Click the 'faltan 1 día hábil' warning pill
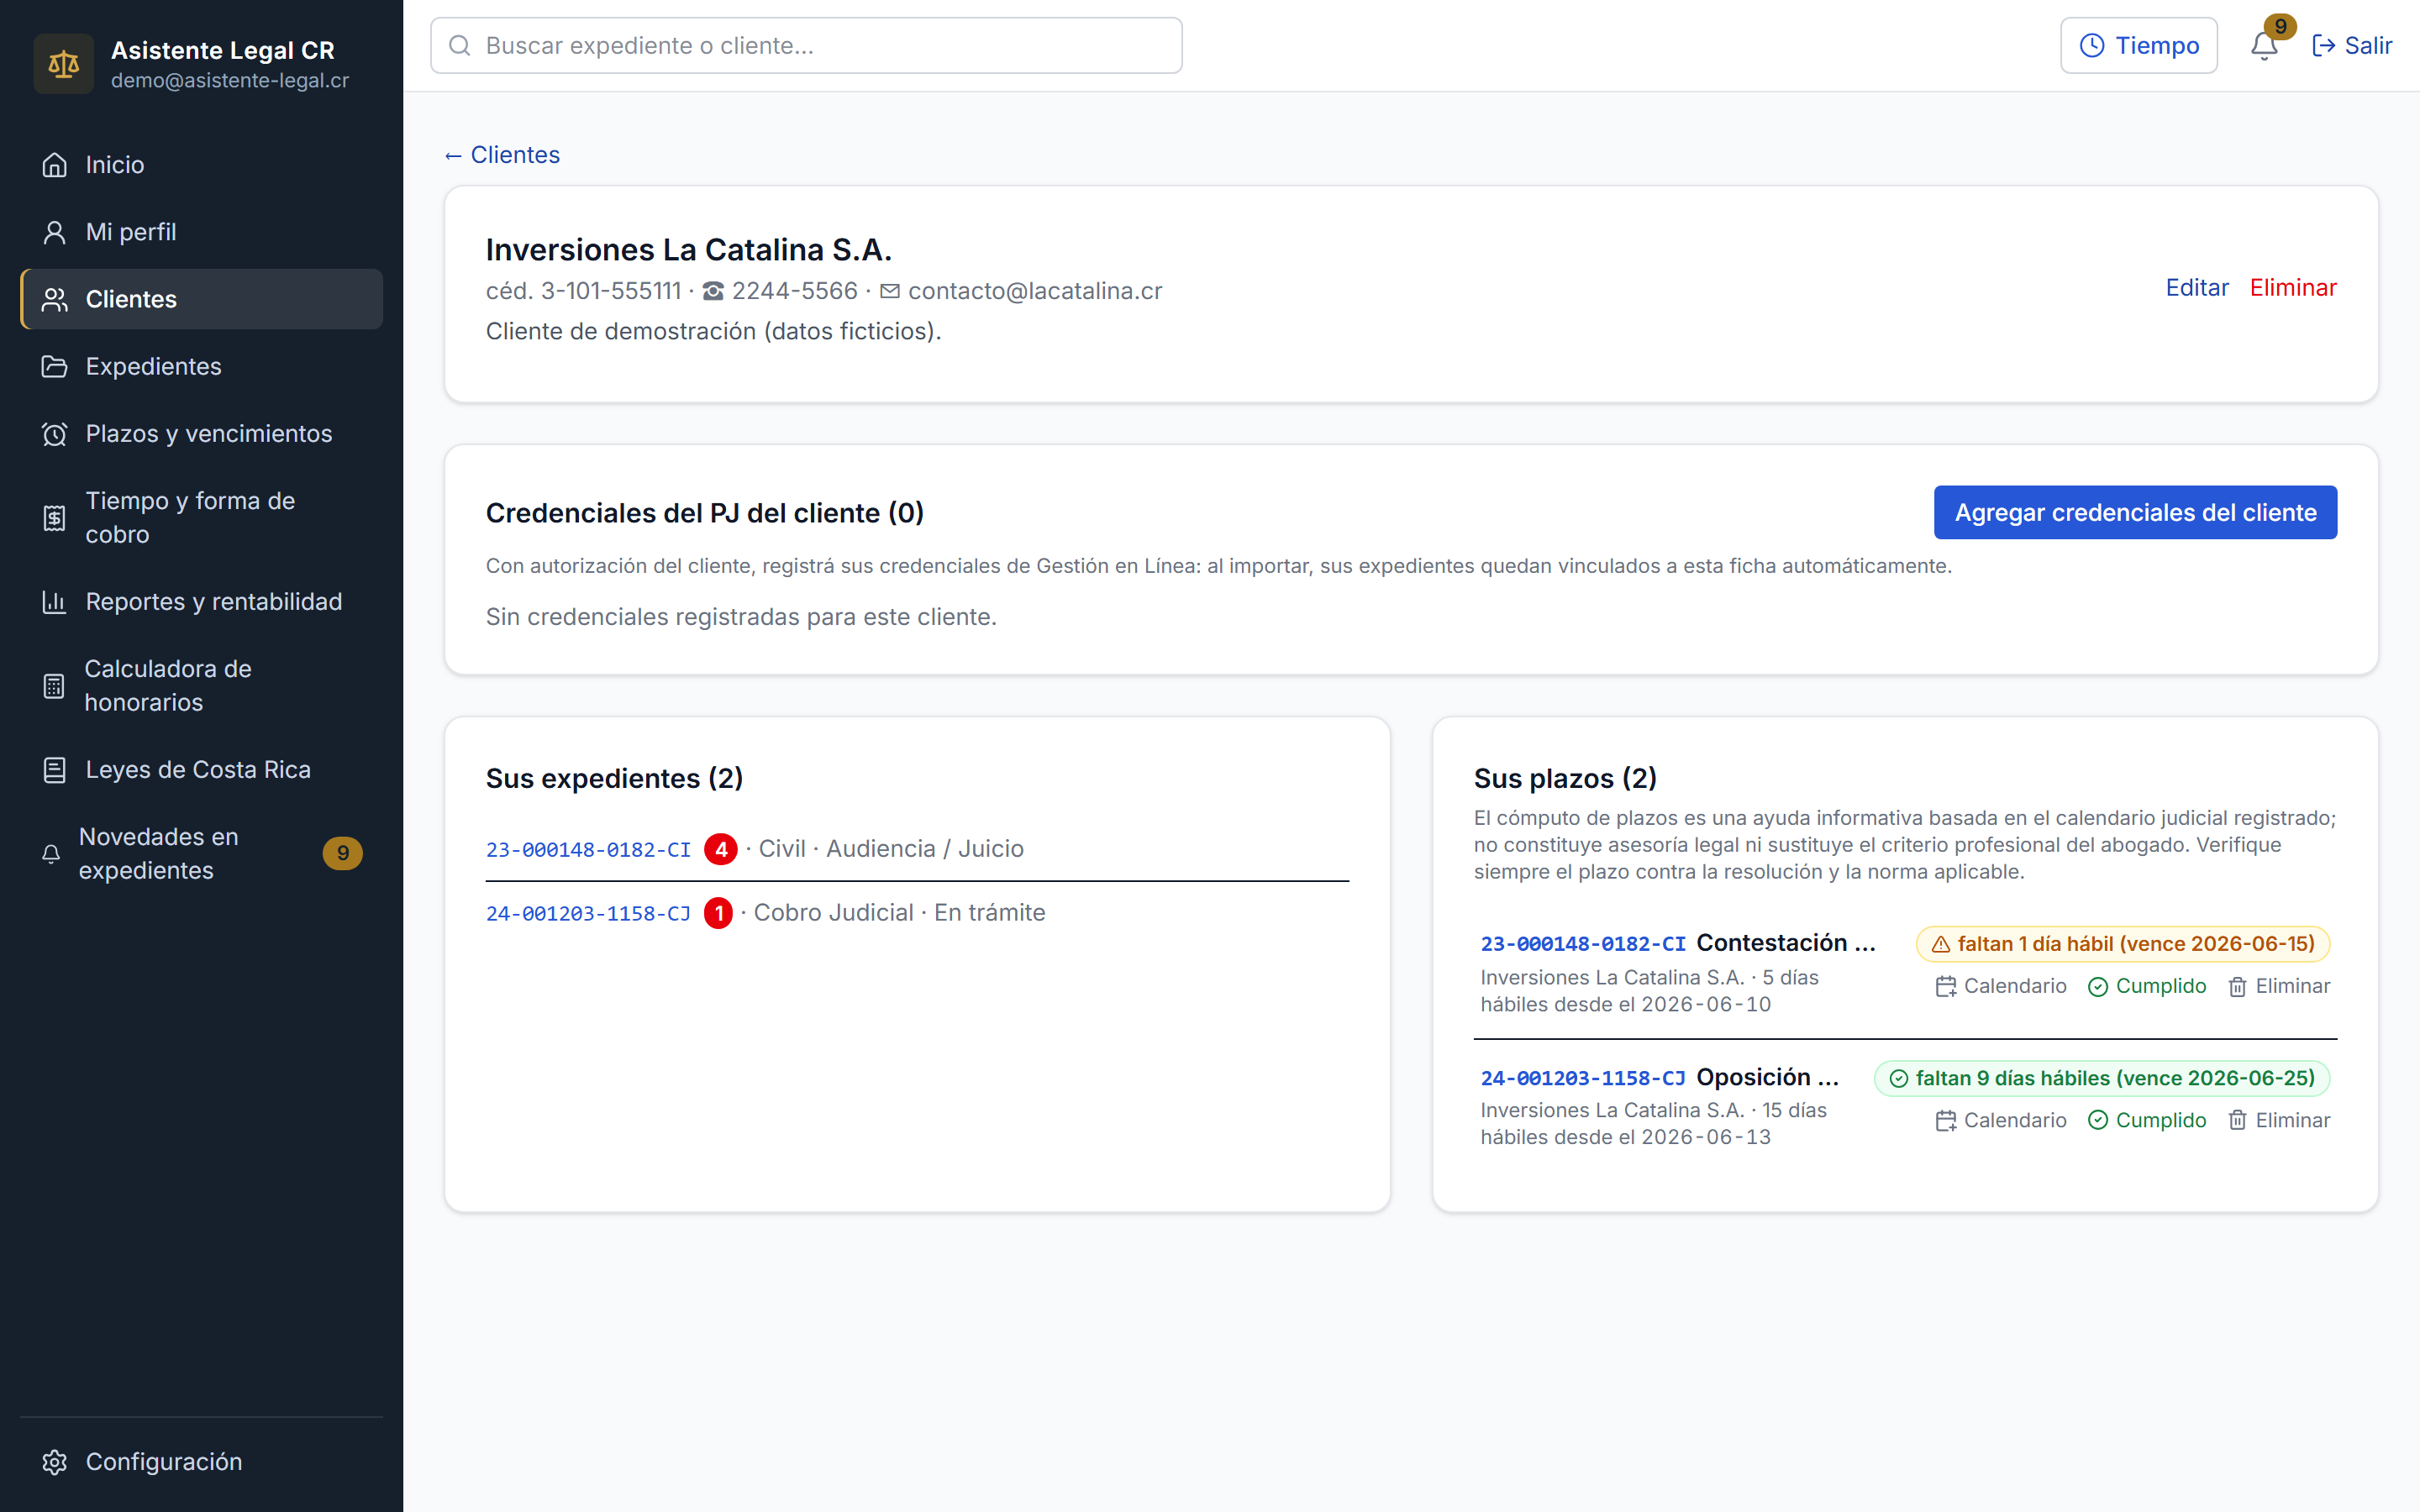Screen dimensions: 2420x1512 click(x=2123, y=944)
